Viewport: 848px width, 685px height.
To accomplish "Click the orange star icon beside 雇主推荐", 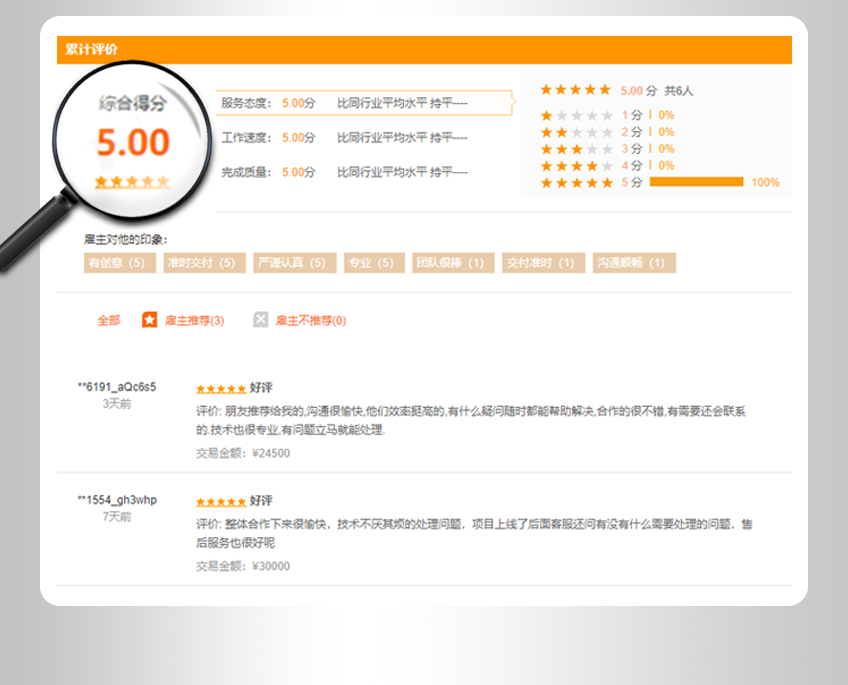I will 149,320.
